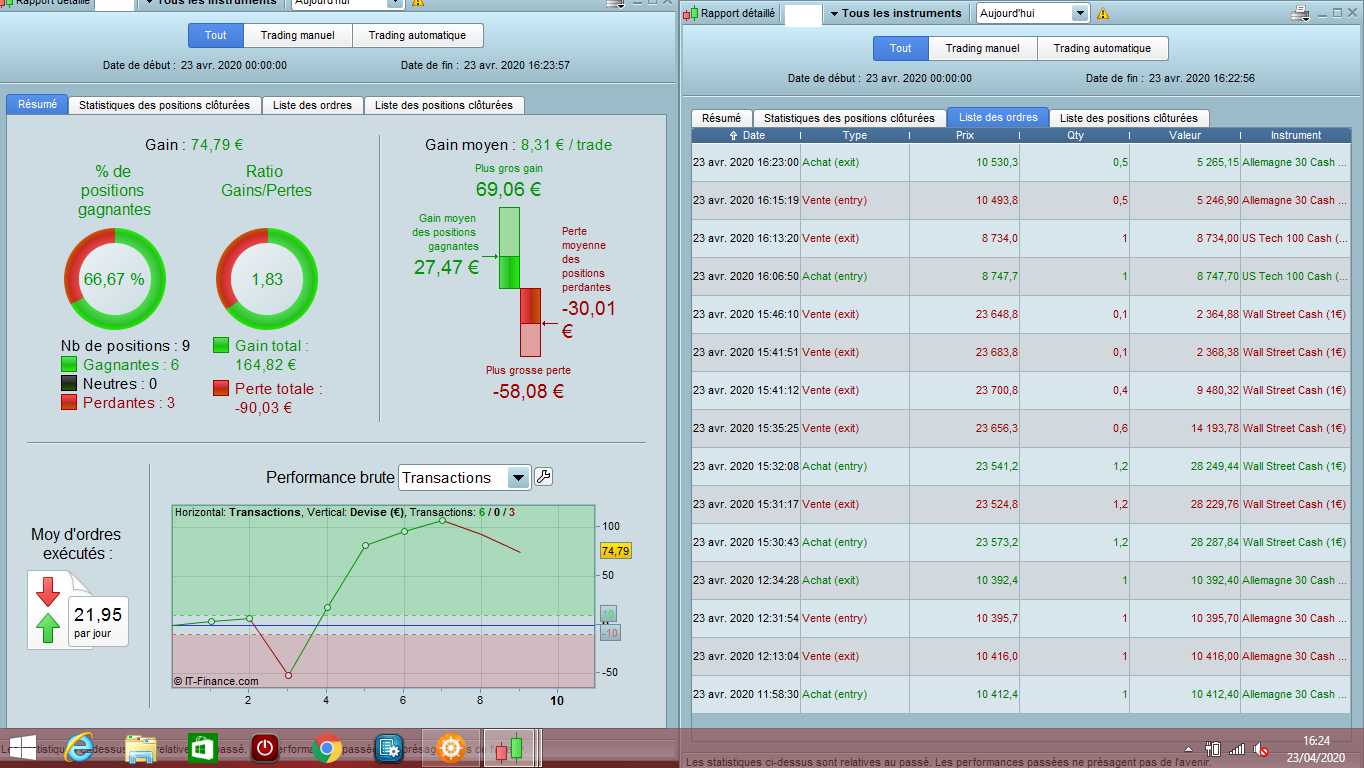Switch to Liste des ordres tab in left window

click(312, 105)
